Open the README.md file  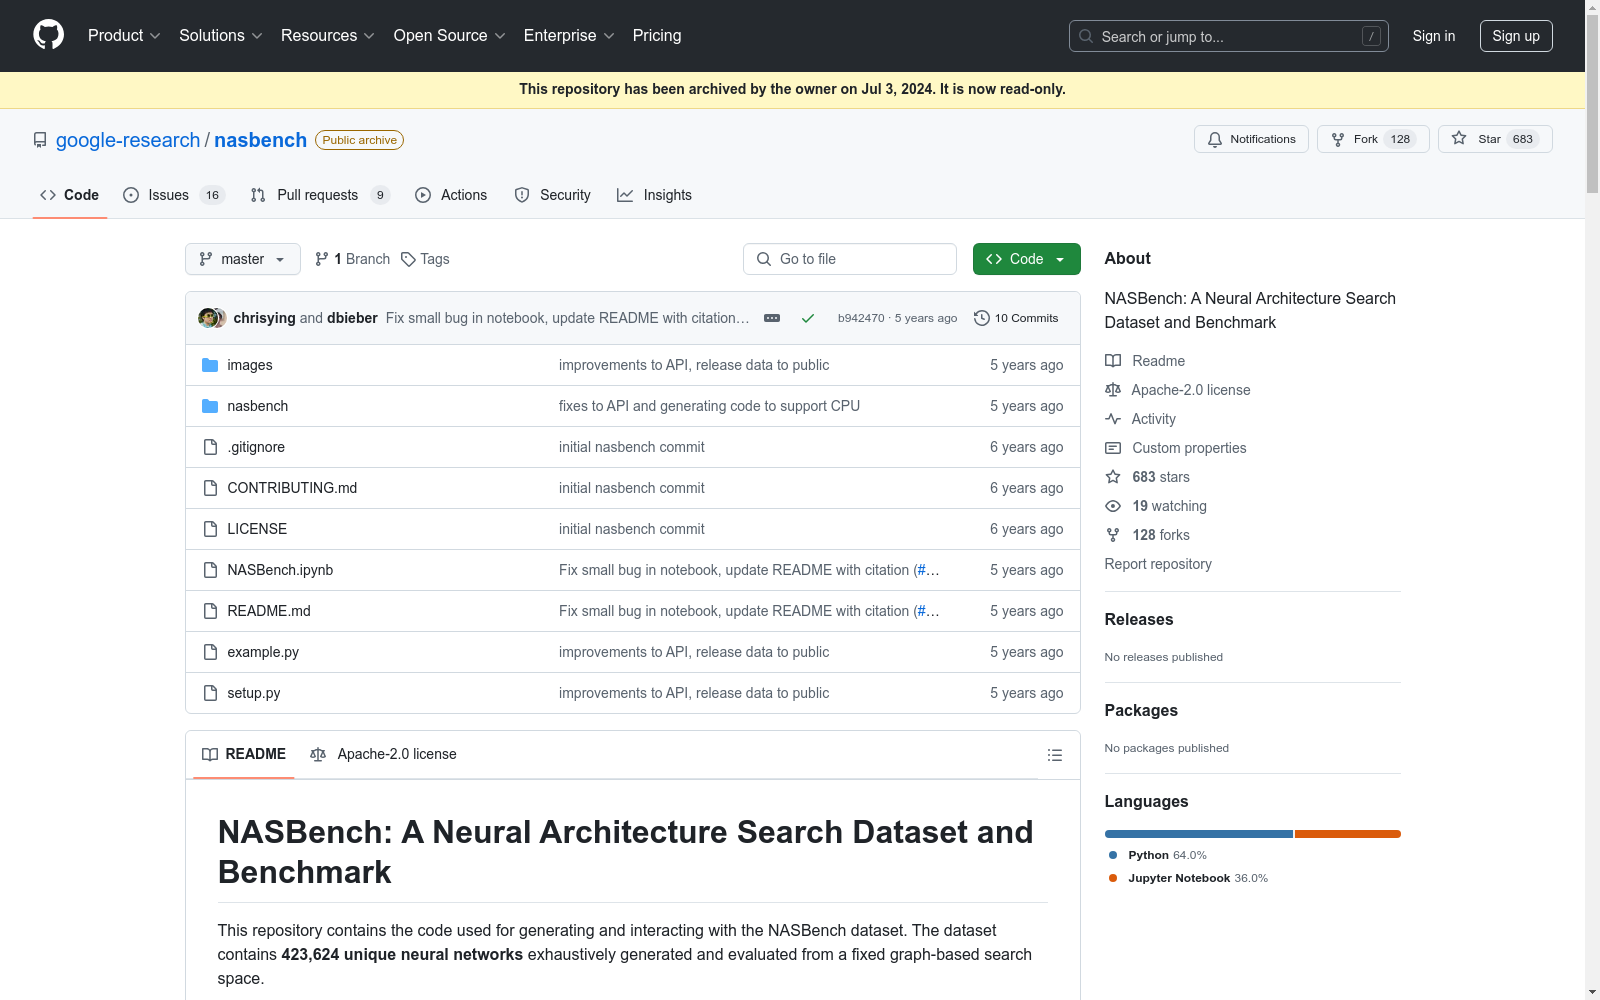pos(269,611)
